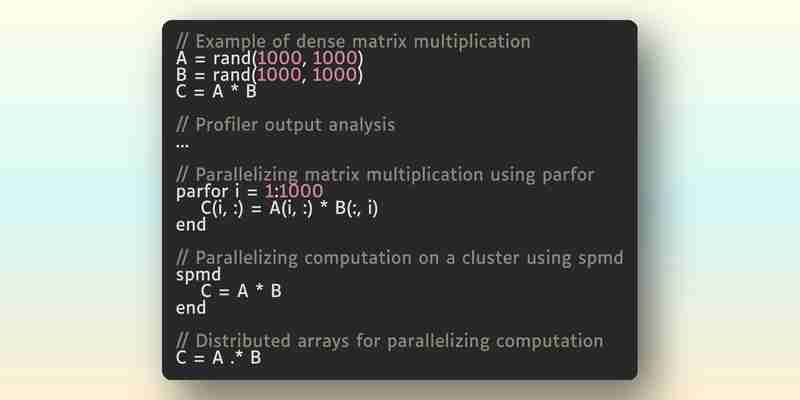
Task: Click the end keyword after spmd block
Action: point(191,308)
